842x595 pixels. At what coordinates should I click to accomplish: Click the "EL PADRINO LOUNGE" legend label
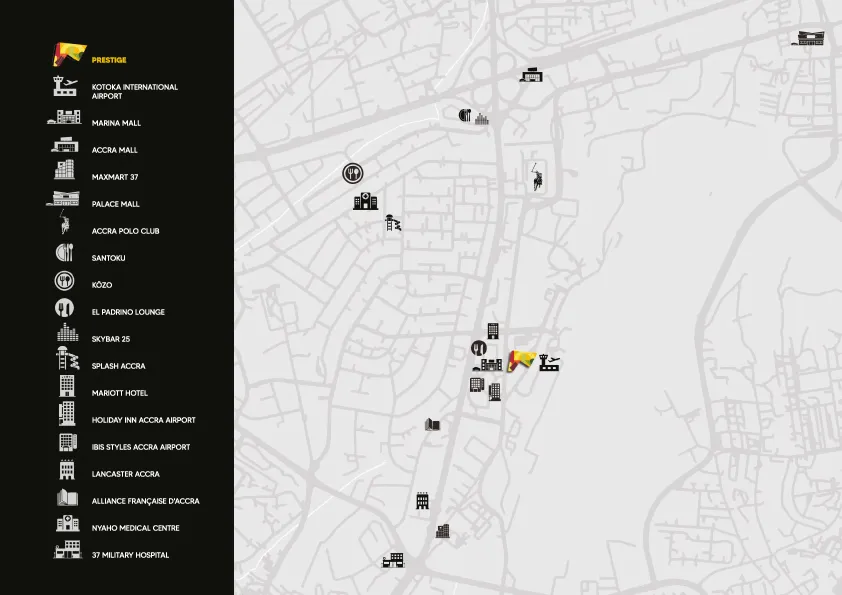[x=128, y=312]
